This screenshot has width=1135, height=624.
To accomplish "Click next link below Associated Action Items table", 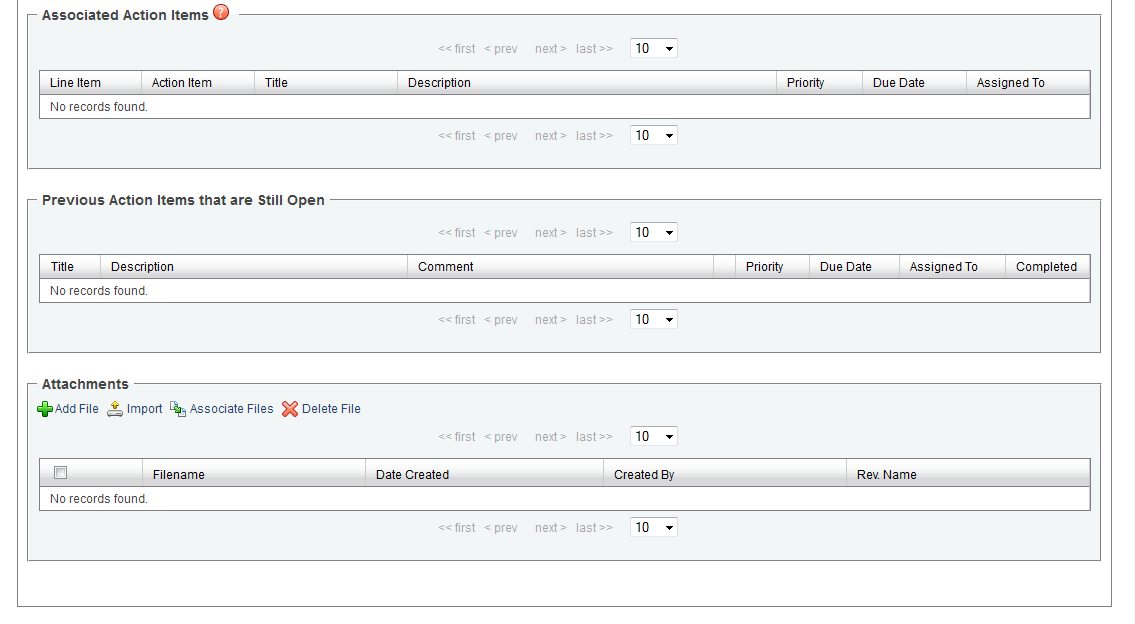I will pyautogui.click(x=550, y=135).
